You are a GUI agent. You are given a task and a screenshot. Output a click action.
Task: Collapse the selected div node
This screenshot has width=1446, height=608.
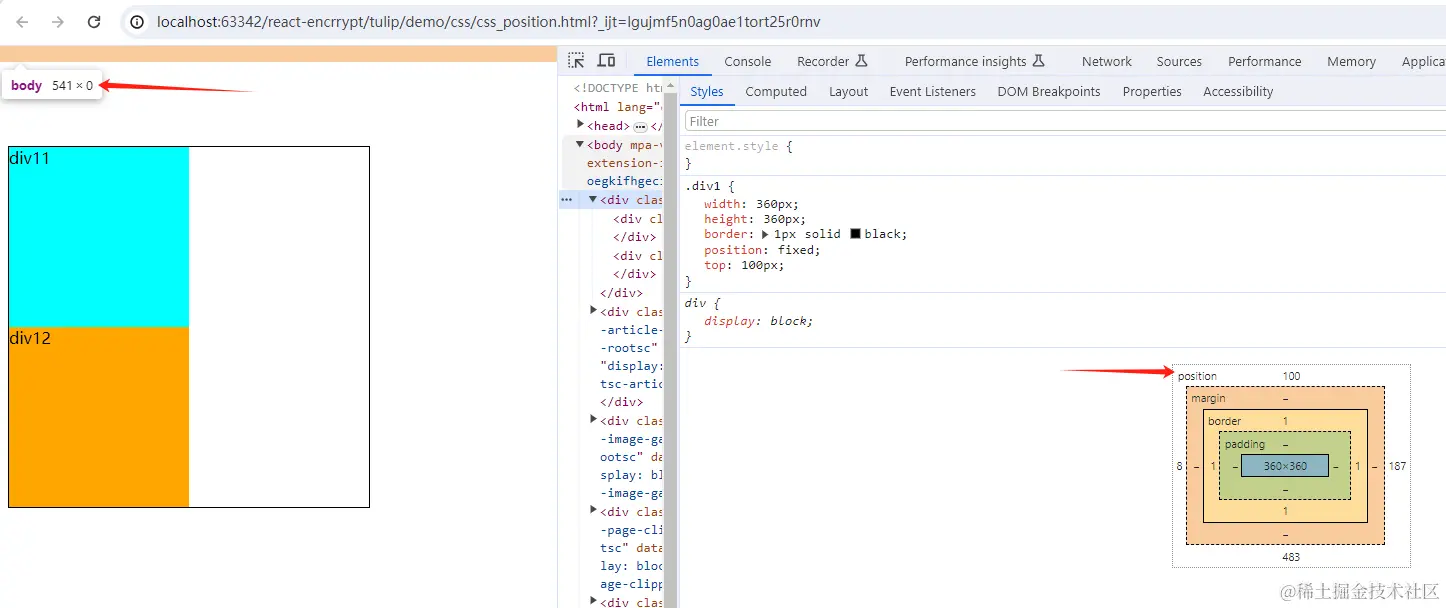[593, 199]
